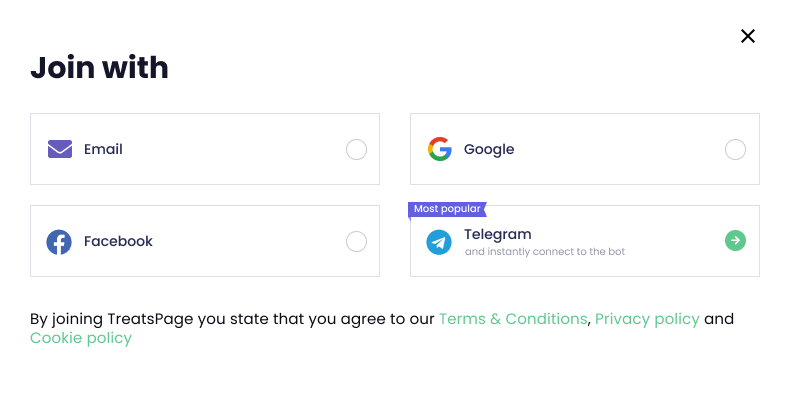This screenshot has height=399, width=790.
Task: Click the Google 'G' logo icon
Action: coord(439,149)
